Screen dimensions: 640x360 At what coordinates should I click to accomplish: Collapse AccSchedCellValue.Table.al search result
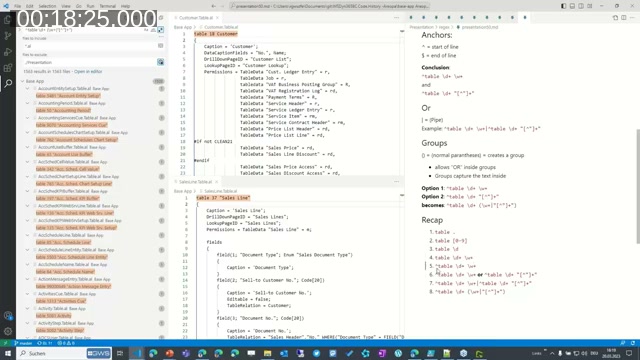[x=28, y=162]
